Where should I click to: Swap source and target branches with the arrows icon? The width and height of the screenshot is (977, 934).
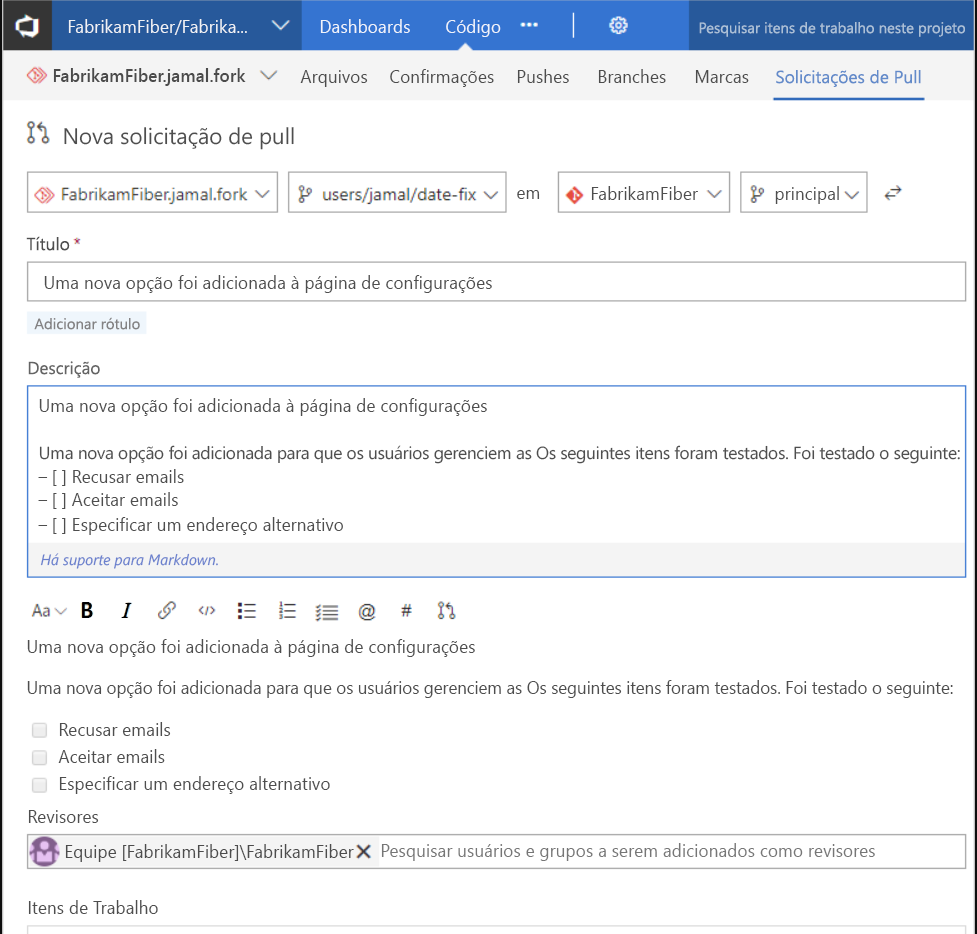point(892,192)
